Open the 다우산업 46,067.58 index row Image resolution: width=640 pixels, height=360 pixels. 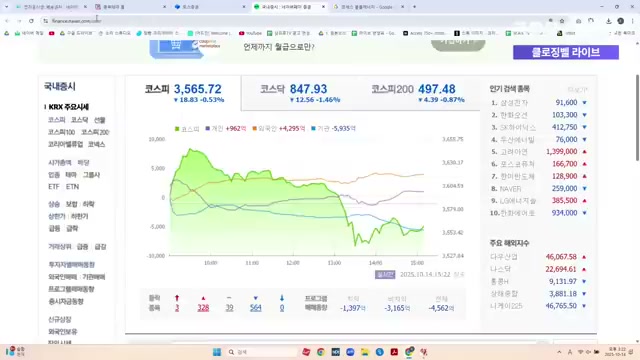(x=538, y=257)
